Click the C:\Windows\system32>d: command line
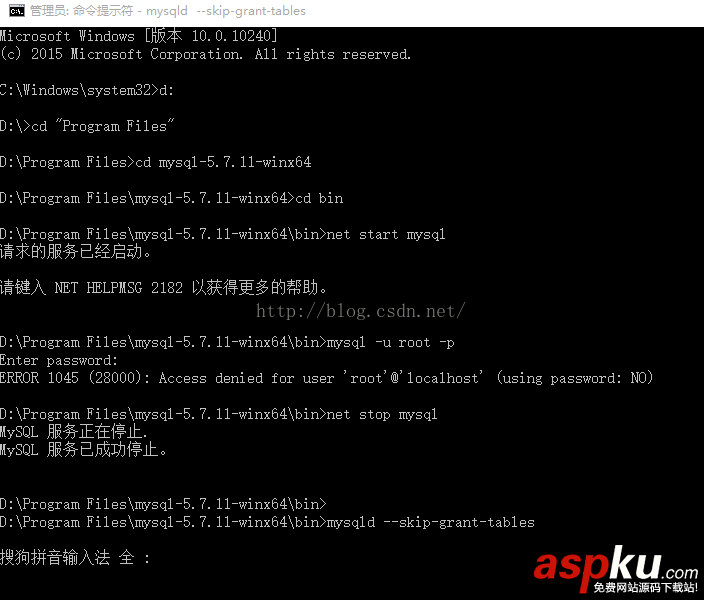704x600 pixels. pos(87,90)
